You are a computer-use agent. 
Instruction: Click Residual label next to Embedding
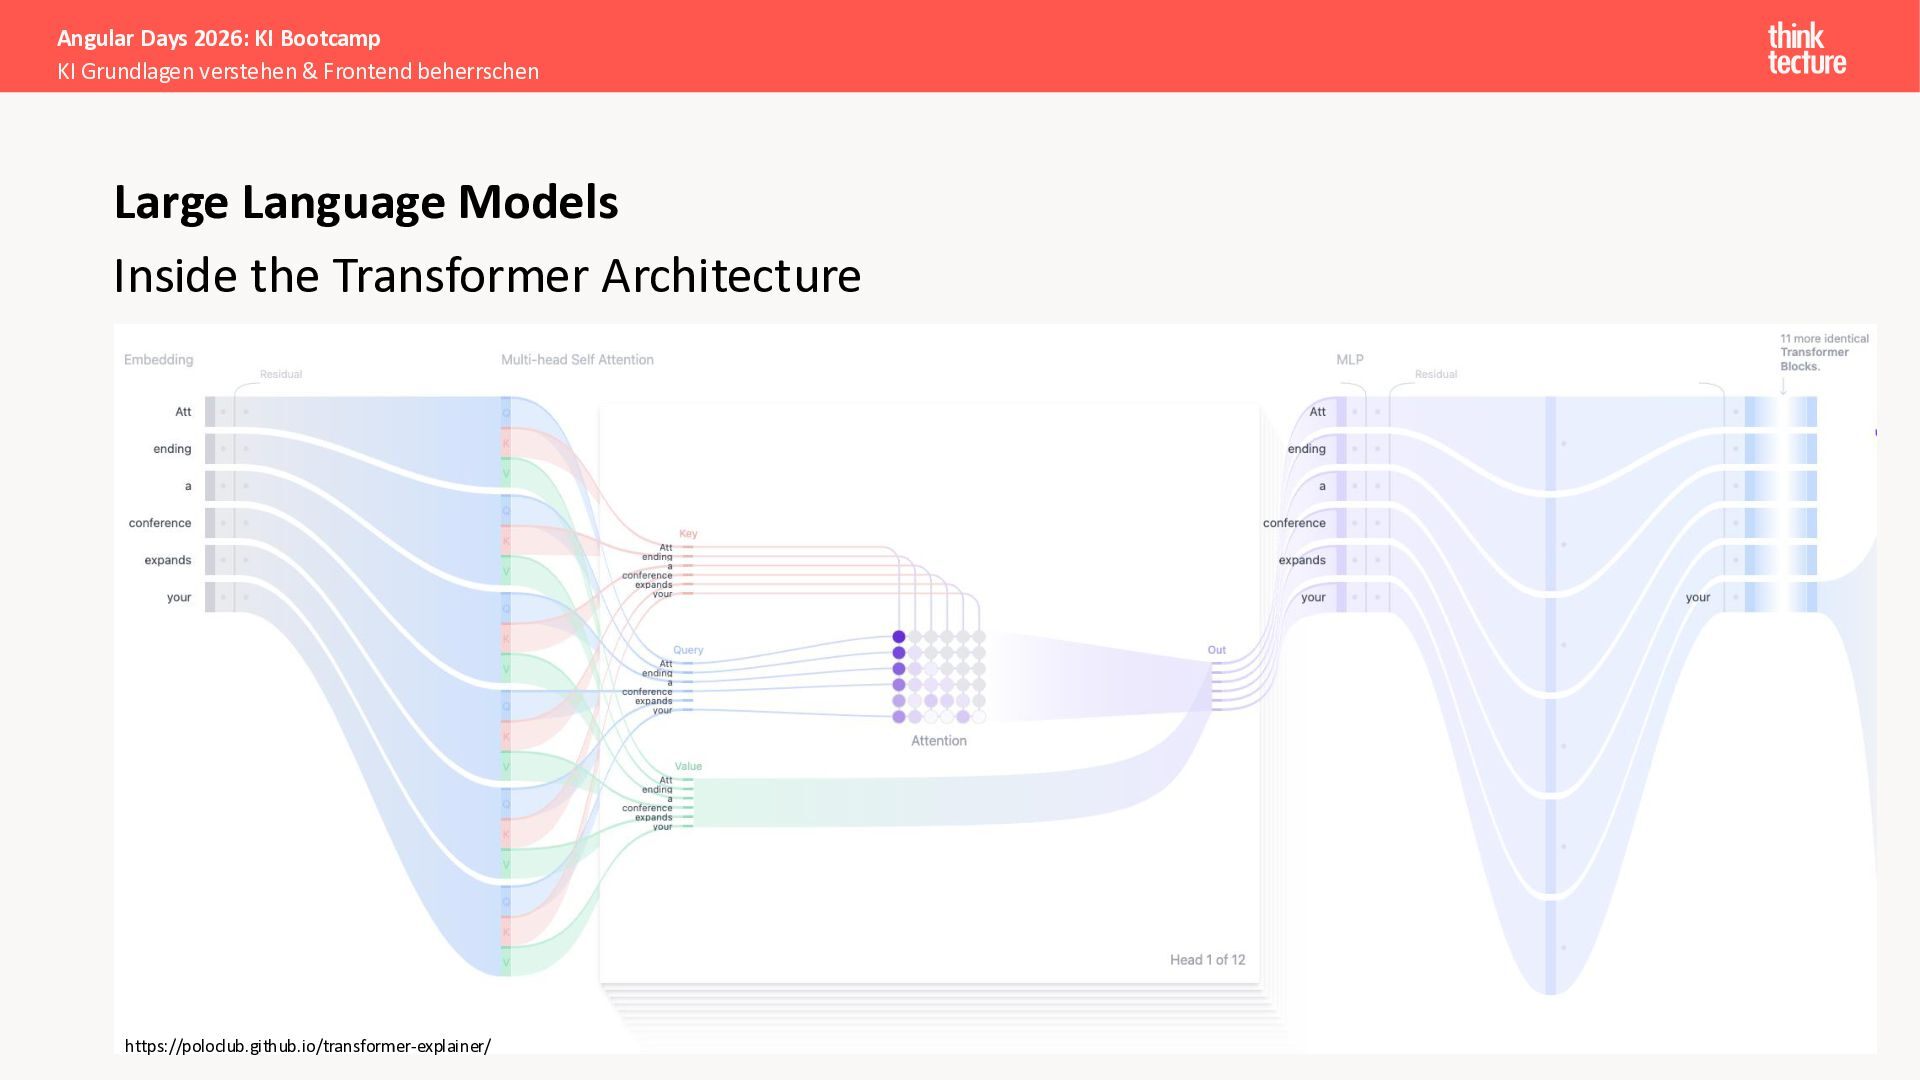281,375
